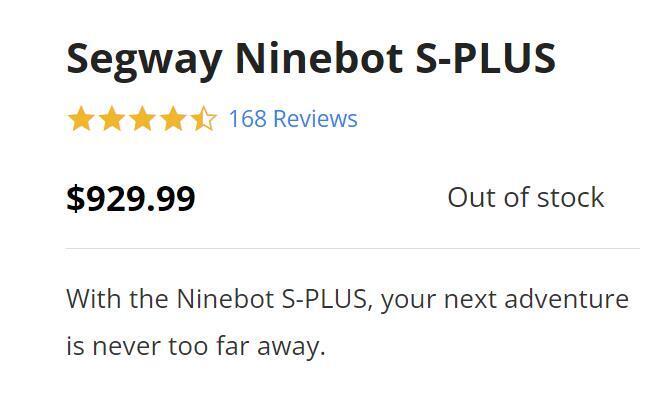This screenshot has width=652, height=416.
Task: Open the 168 Reviews link
Action: tap(292, 119)
